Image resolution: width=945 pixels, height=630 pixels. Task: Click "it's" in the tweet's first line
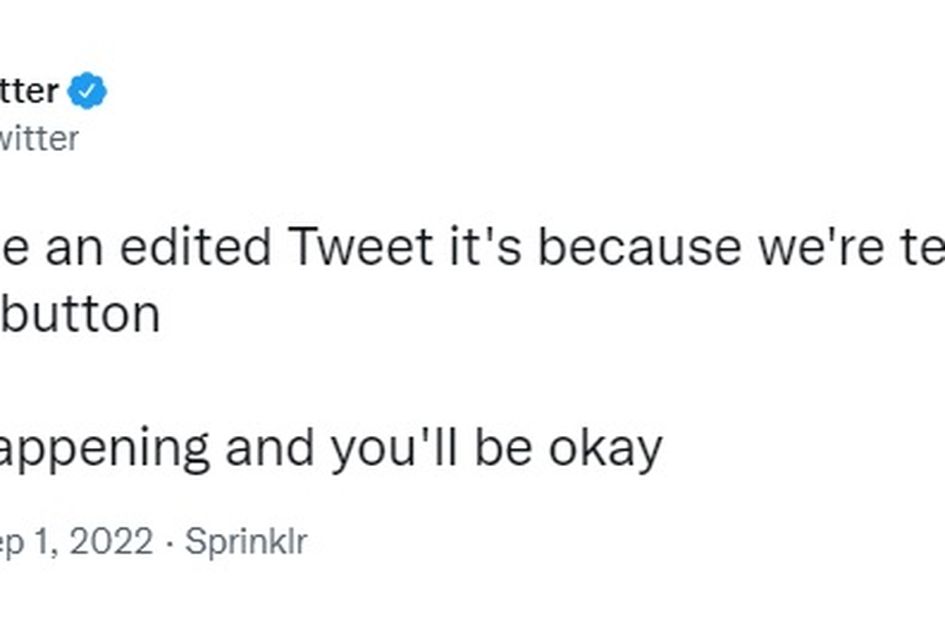tap(486, 246)
